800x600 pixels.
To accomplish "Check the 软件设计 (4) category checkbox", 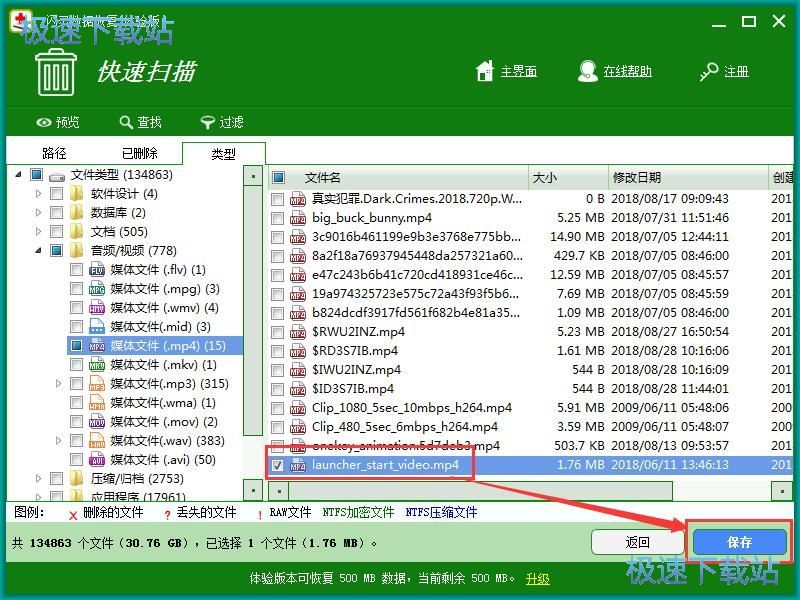I will (57, 194).
